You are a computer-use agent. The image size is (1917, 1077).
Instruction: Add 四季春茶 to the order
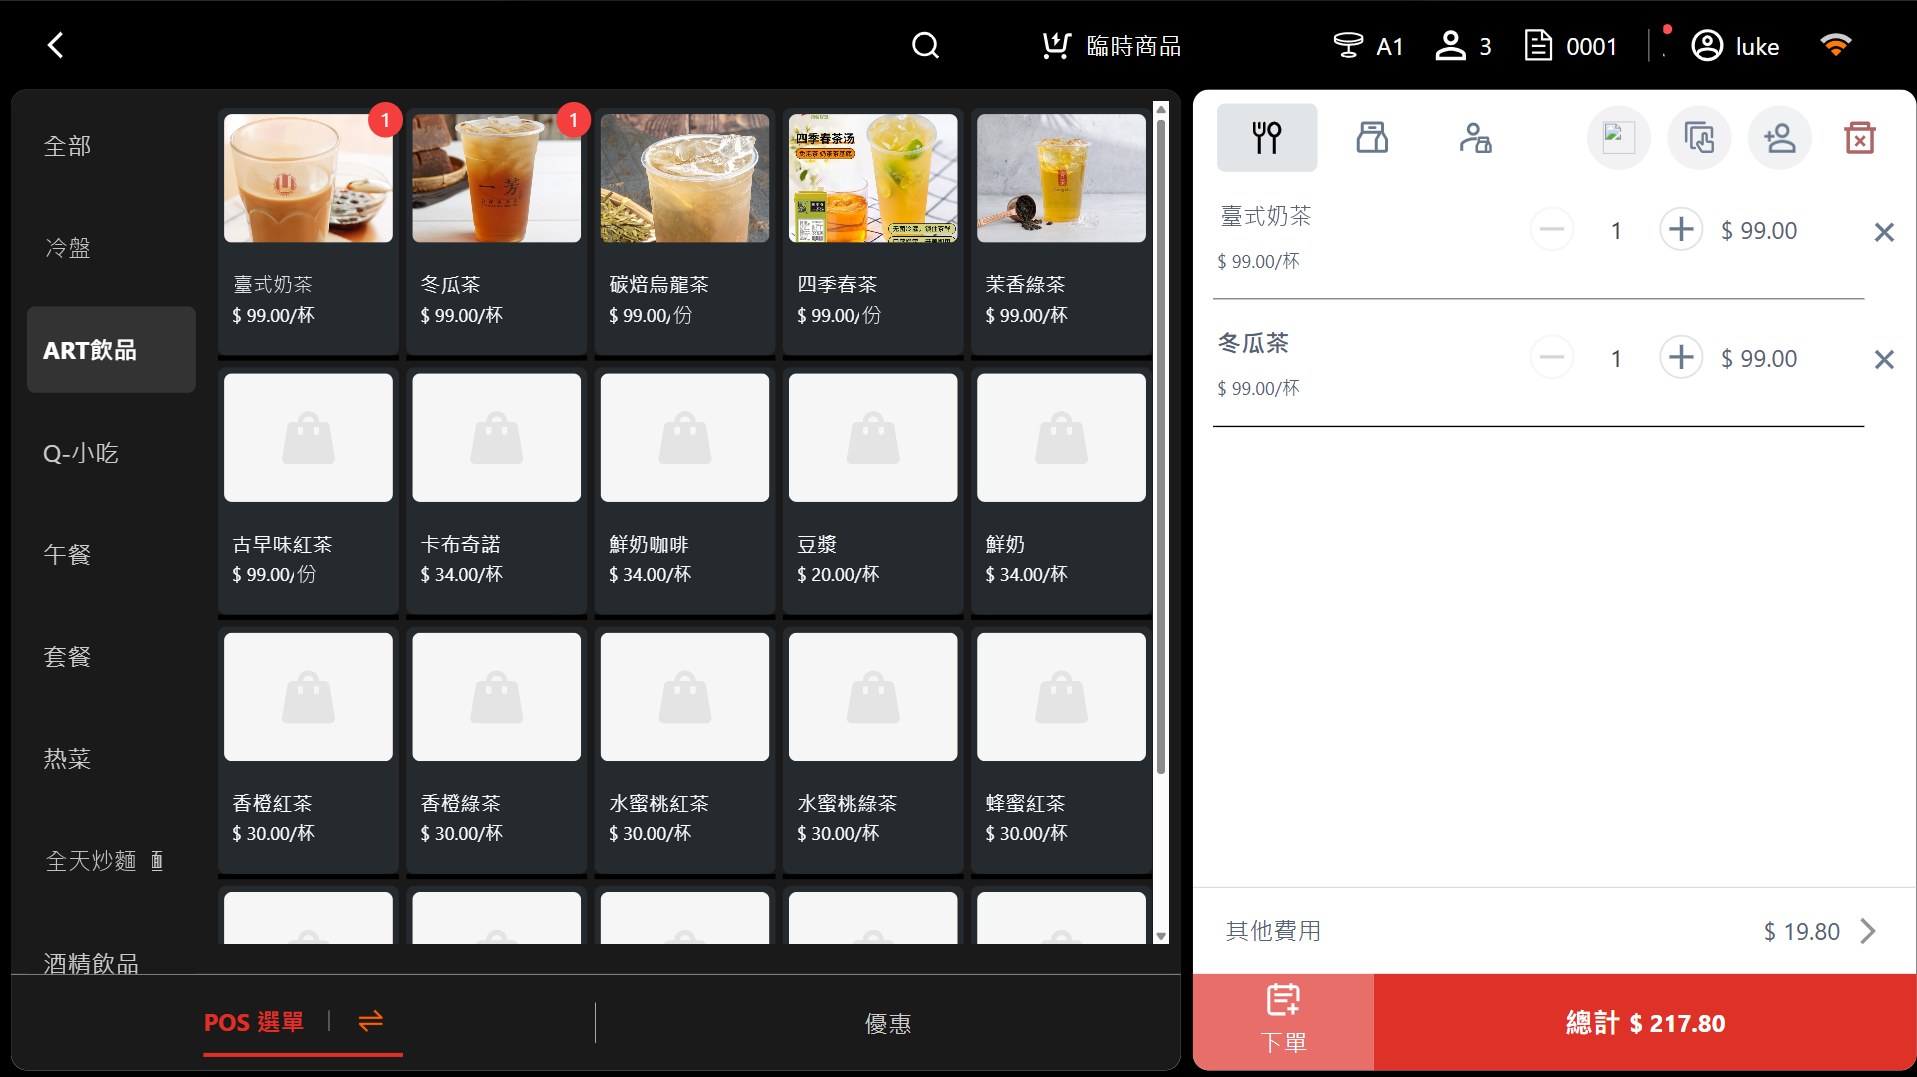click(x=873, y=232)
